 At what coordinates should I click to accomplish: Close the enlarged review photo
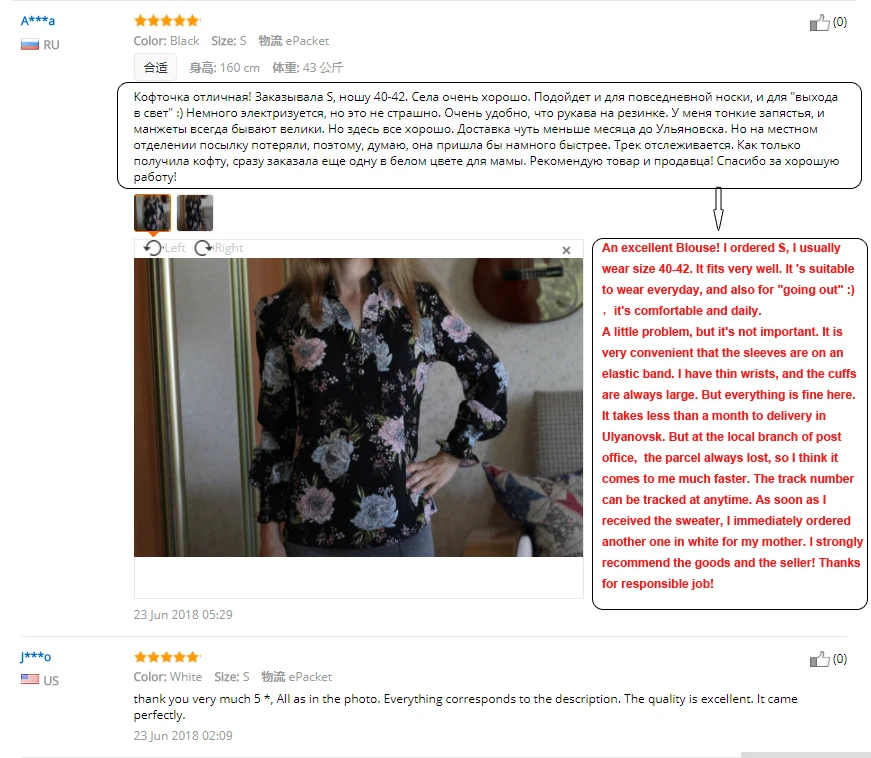pos(566,250)
